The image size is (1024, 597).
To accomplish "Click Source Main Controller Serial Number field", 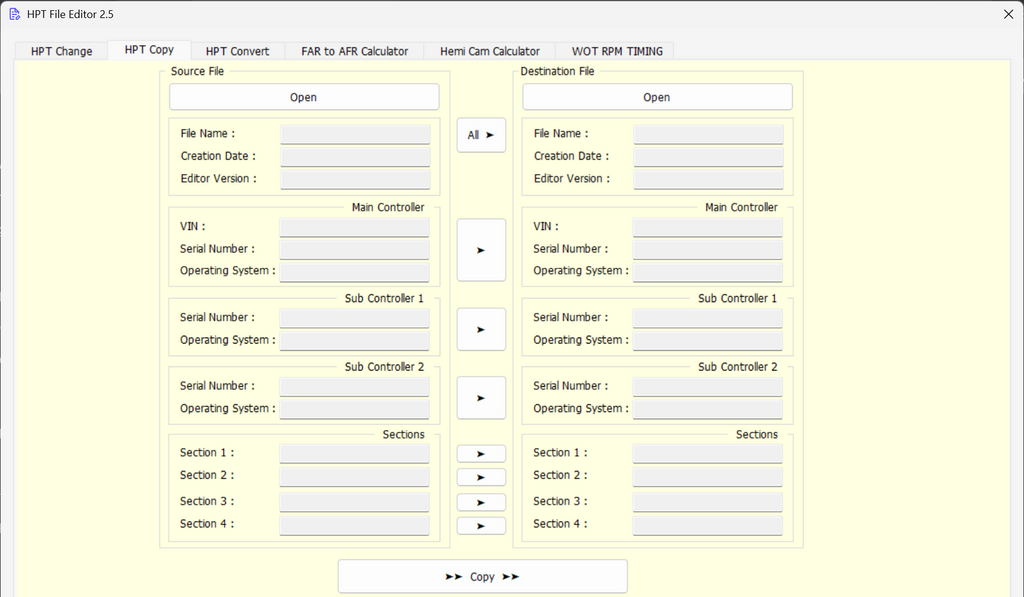I will pyautogui.click(x=355, y=249).
